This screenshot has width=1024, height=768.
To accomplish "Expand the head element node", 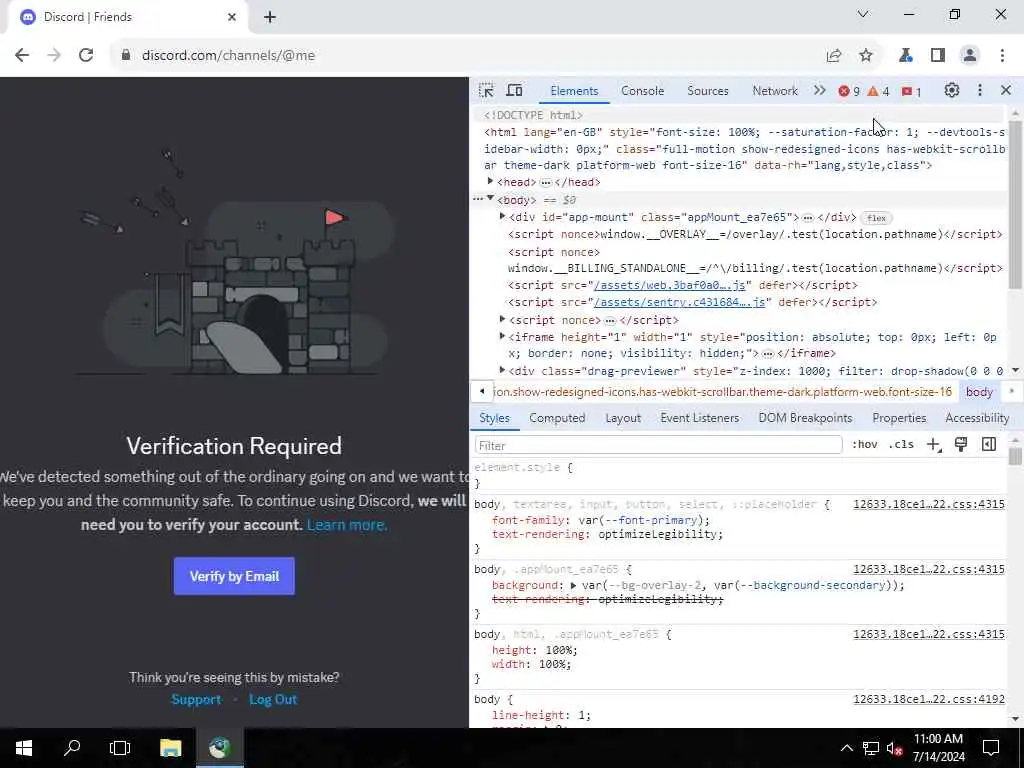I will pyautogui.click(x=490, y=182).
